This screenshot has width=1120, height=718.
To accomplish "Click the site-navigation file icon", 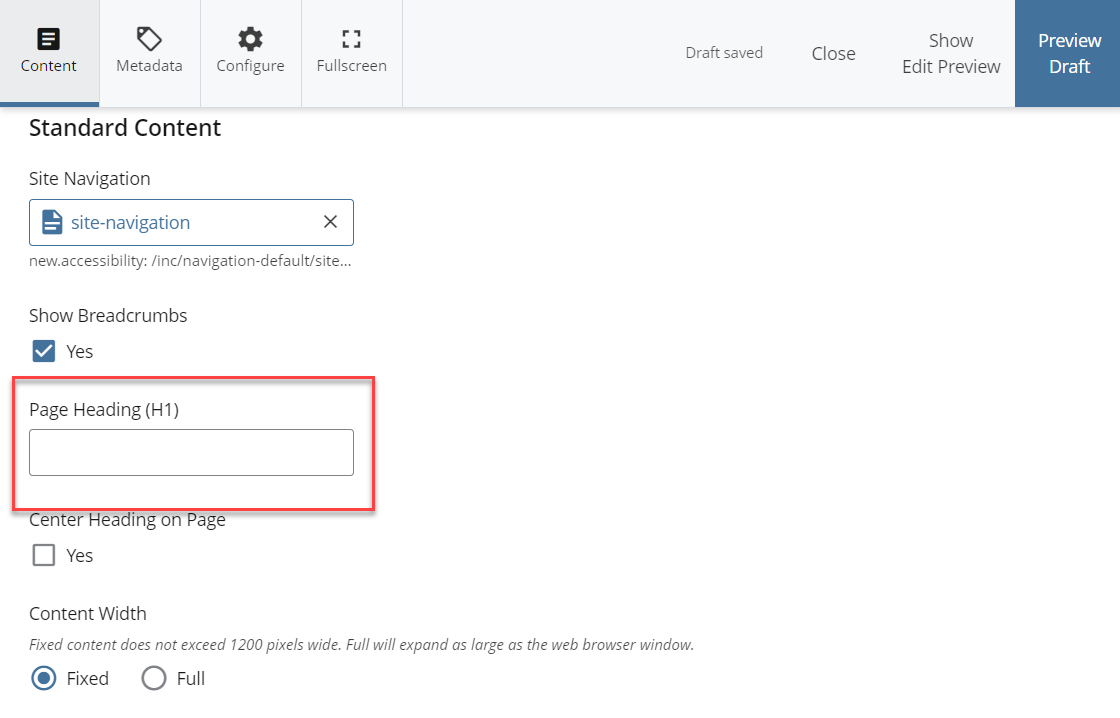I will pos(52,222).
